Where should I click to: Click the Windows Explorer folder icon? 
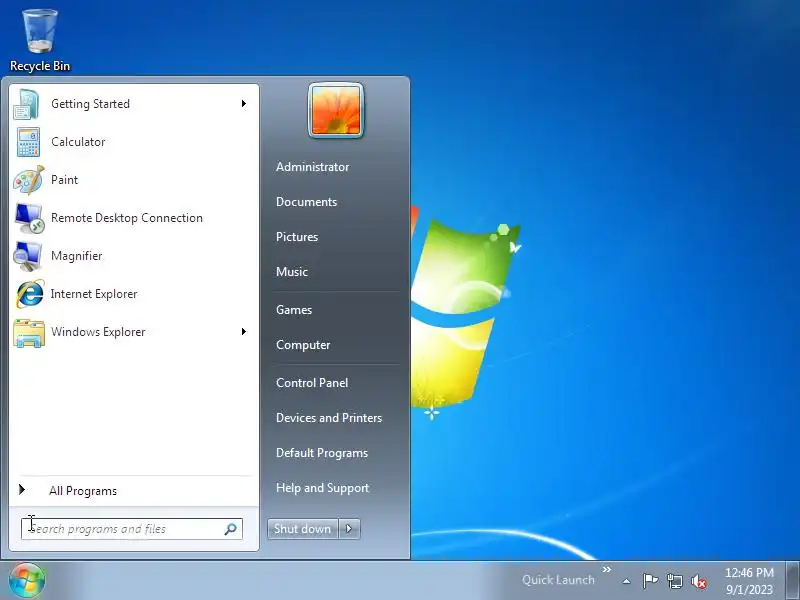click(29, 333)
